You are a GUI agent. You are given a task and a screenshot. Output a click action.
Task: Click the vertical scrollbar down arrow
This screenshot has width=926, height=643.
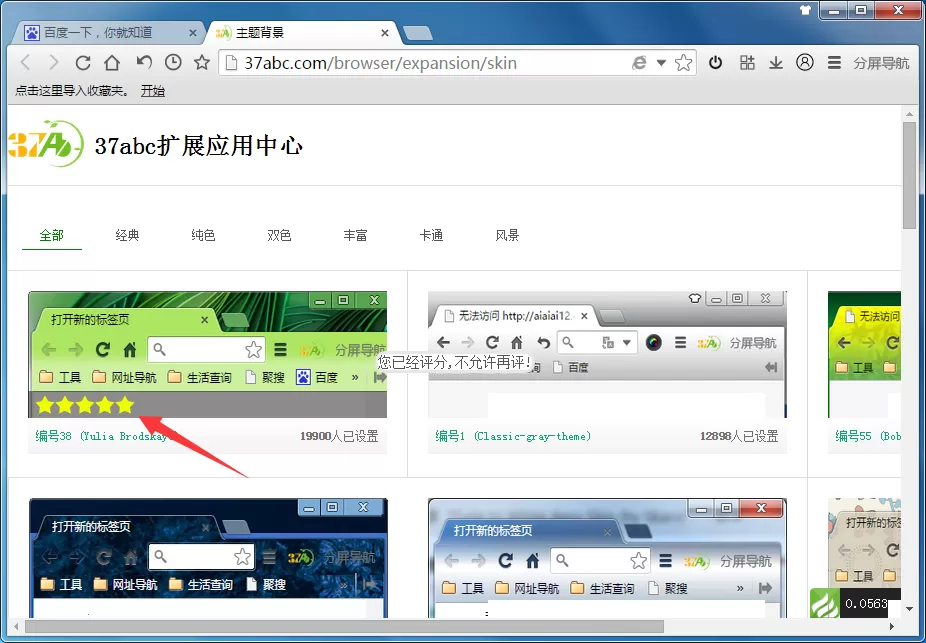909,609
